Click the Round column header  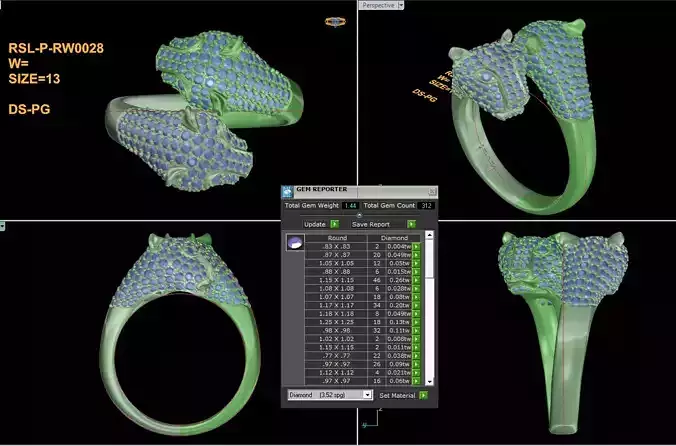(337, 238)
